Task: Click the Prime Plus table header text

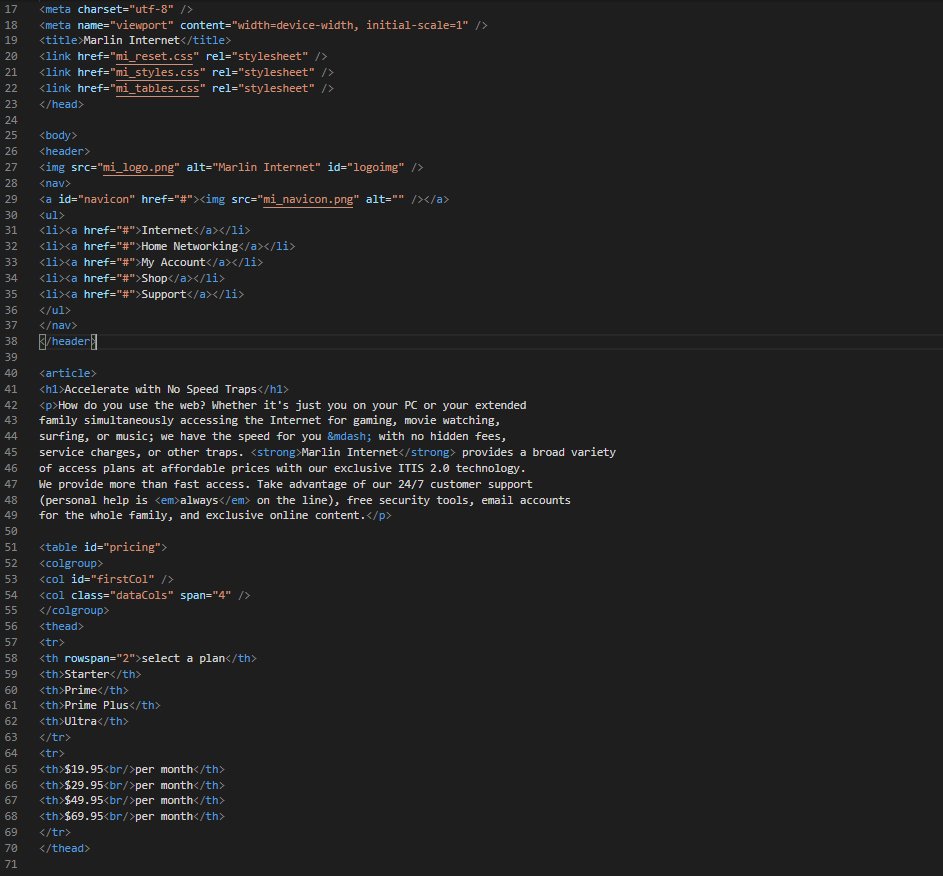Action: point(96,705)
